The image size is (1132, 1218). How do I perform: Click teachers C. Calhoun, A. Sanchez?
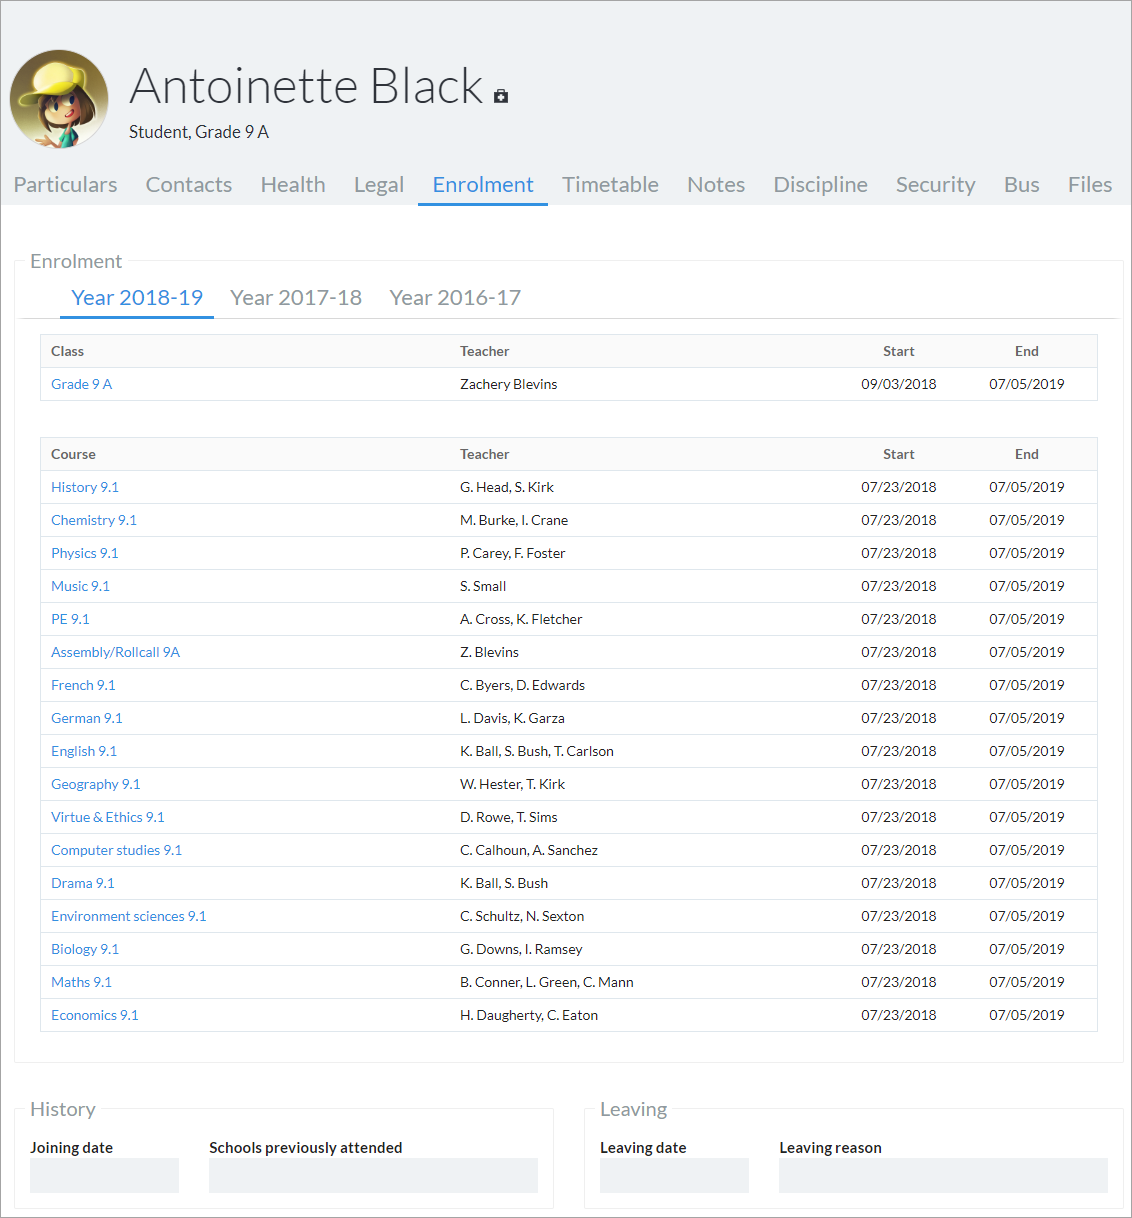tap(529, 850)
